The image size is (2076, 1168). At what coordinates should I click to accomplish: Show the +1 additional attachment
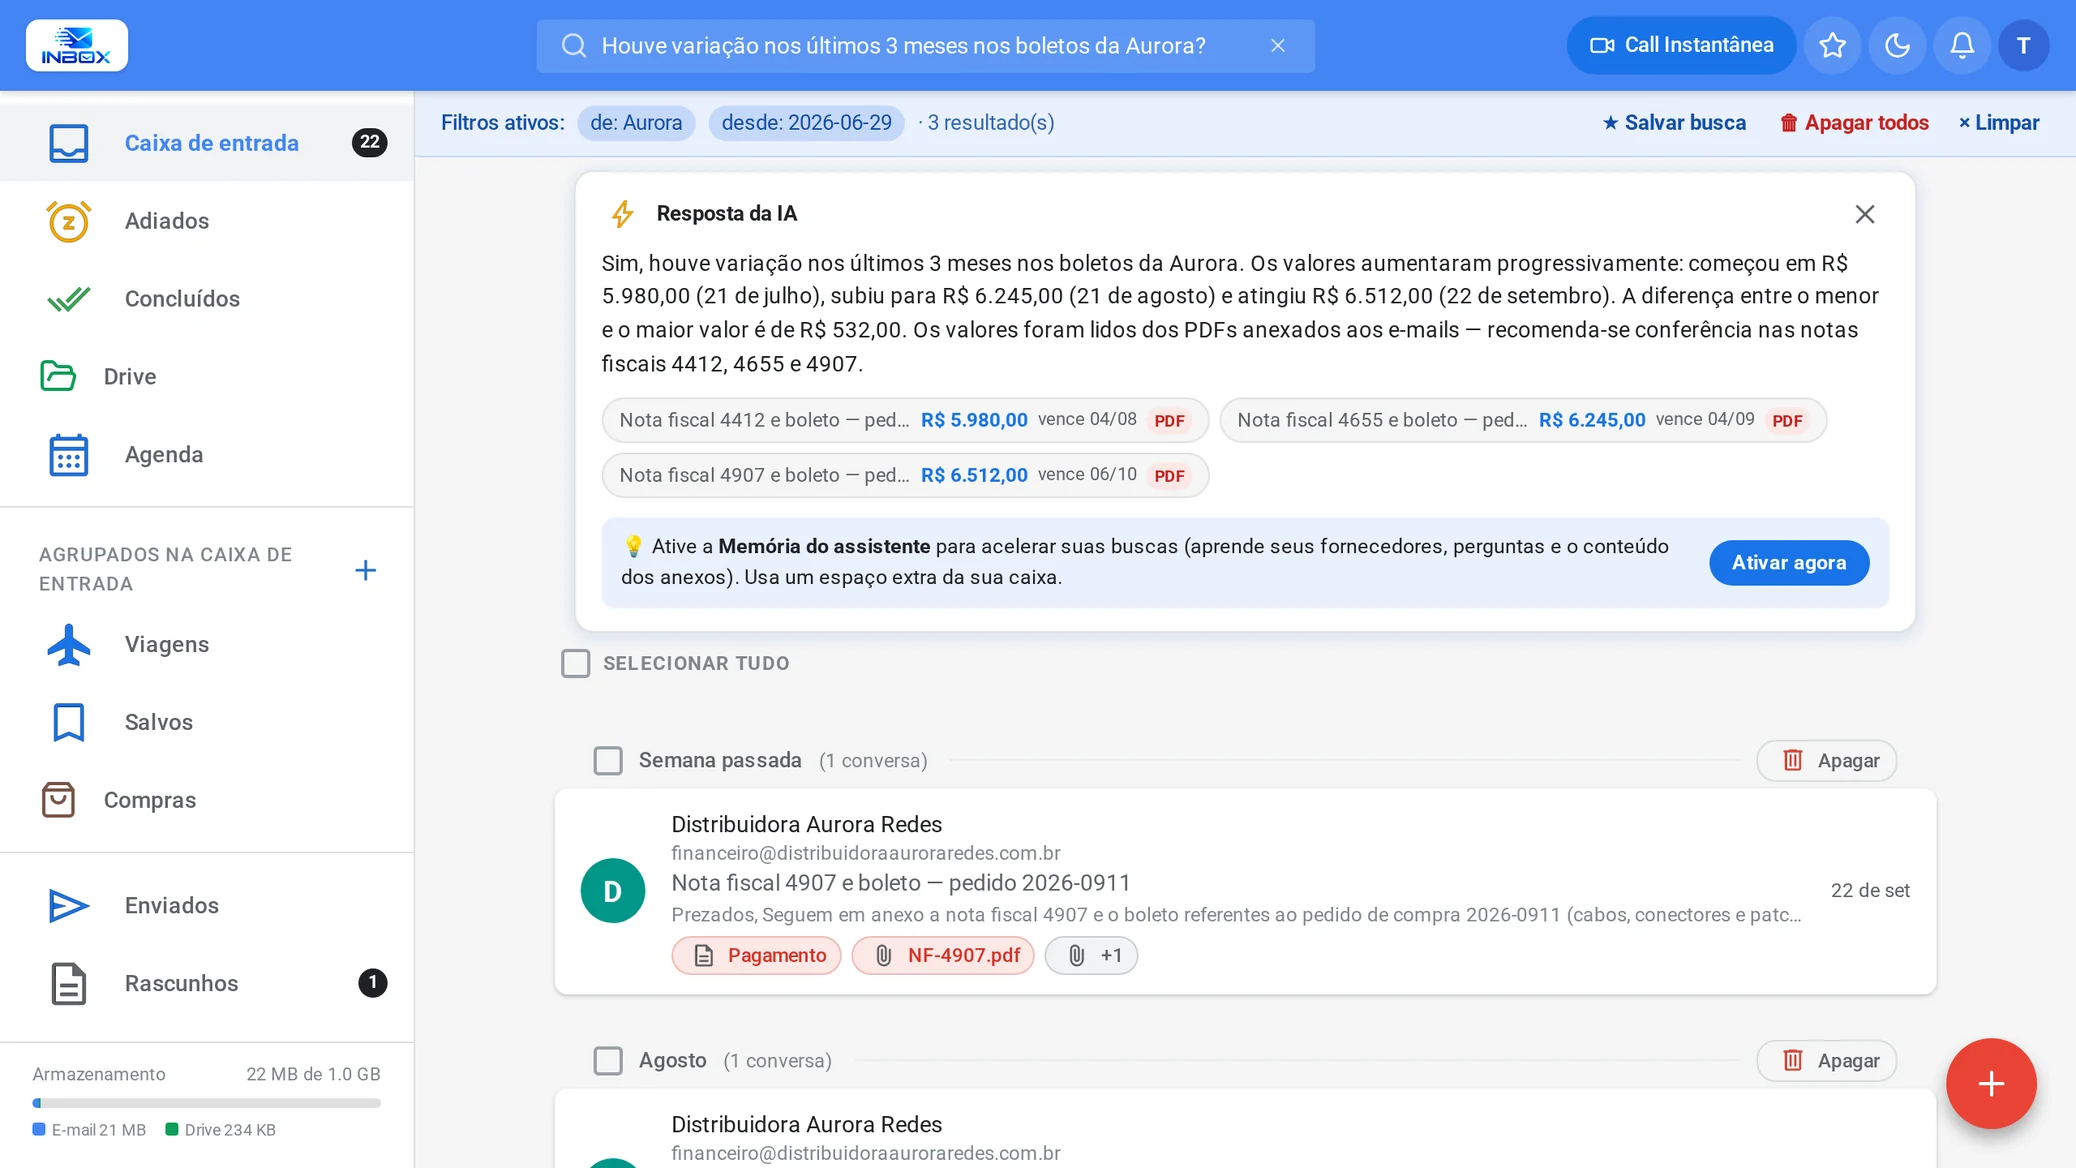tap(1091, 955)
